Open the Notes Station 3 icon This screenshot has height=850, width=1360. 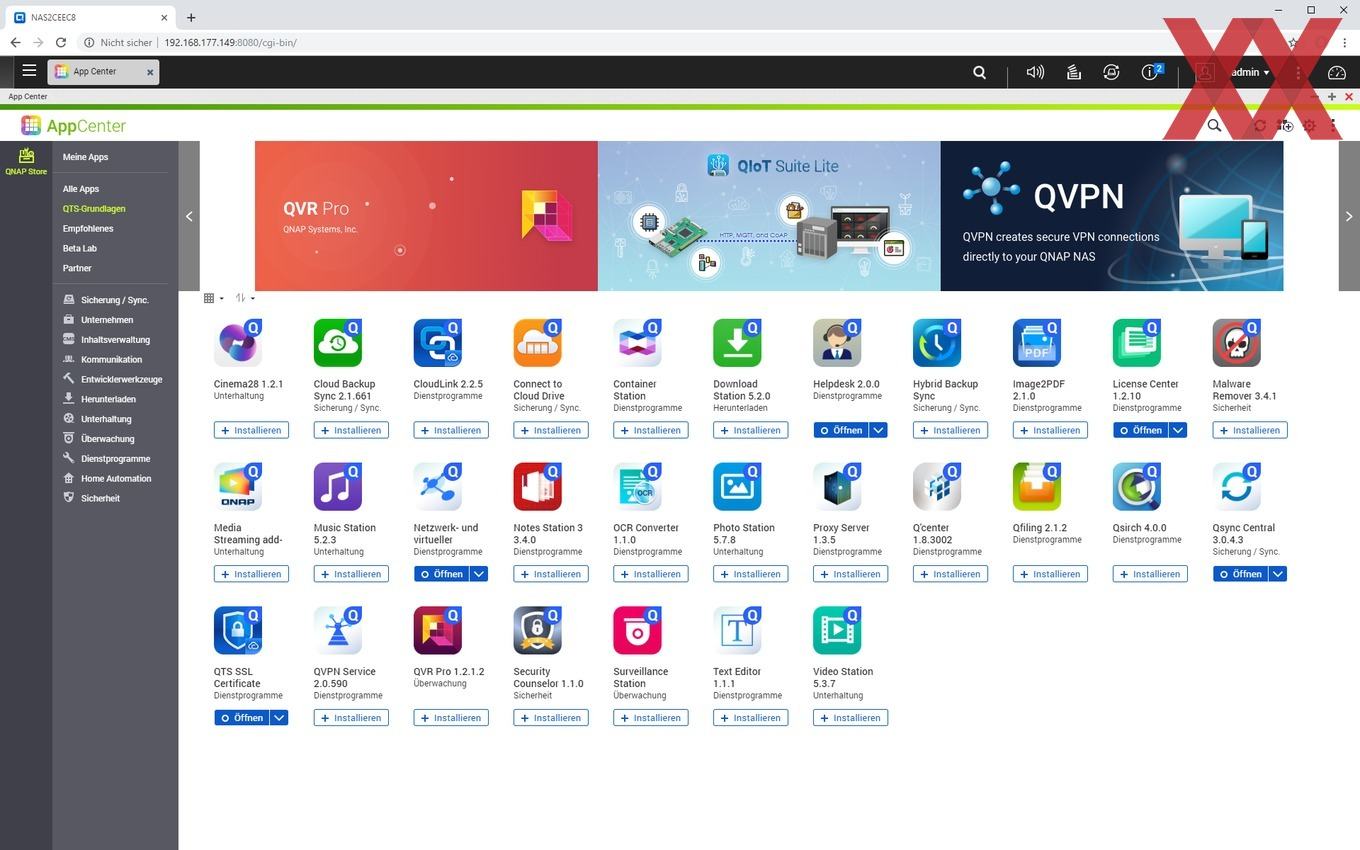pyautogui.click(x=538, y=487)
